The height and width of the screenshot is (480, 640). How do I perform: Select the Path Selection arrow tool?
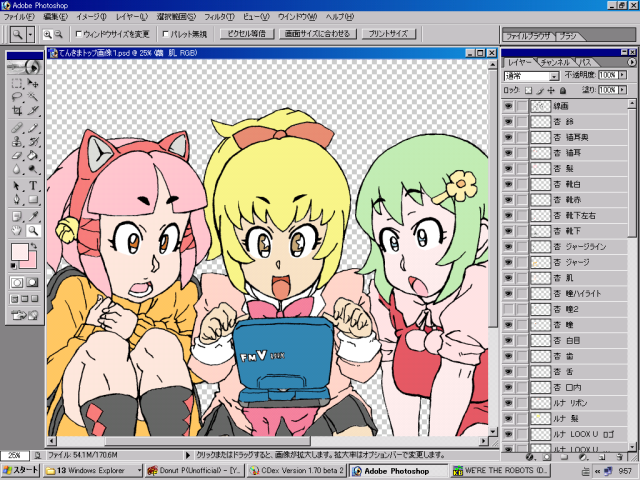tap(17, 186)
